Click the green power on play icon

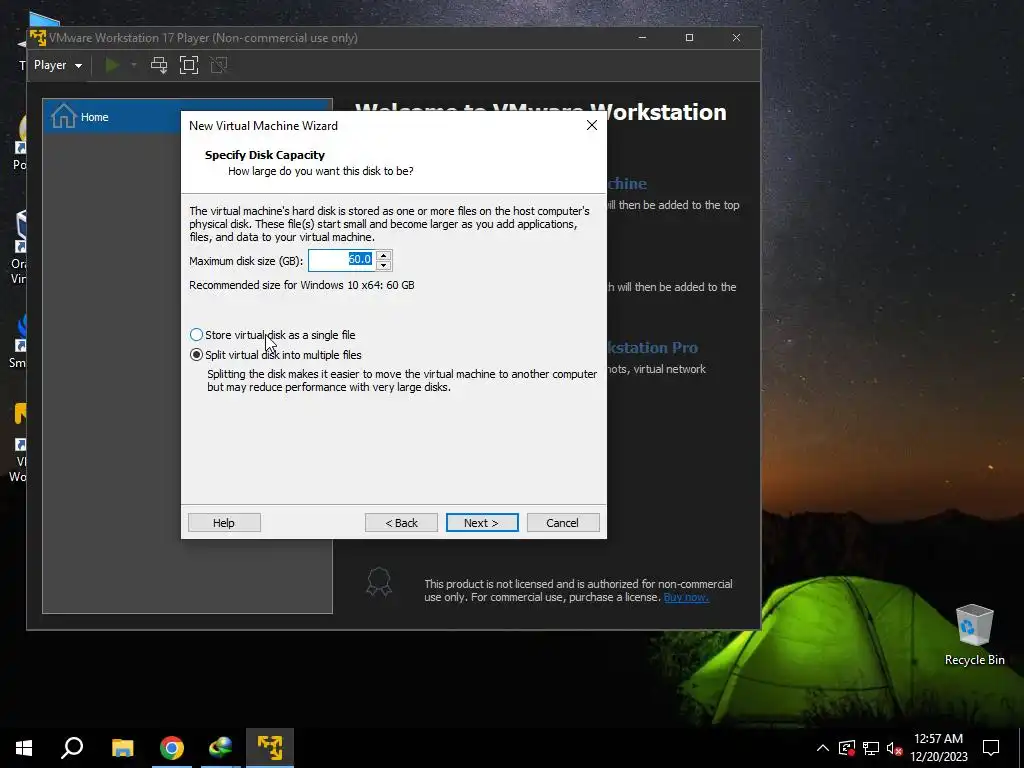112,65
